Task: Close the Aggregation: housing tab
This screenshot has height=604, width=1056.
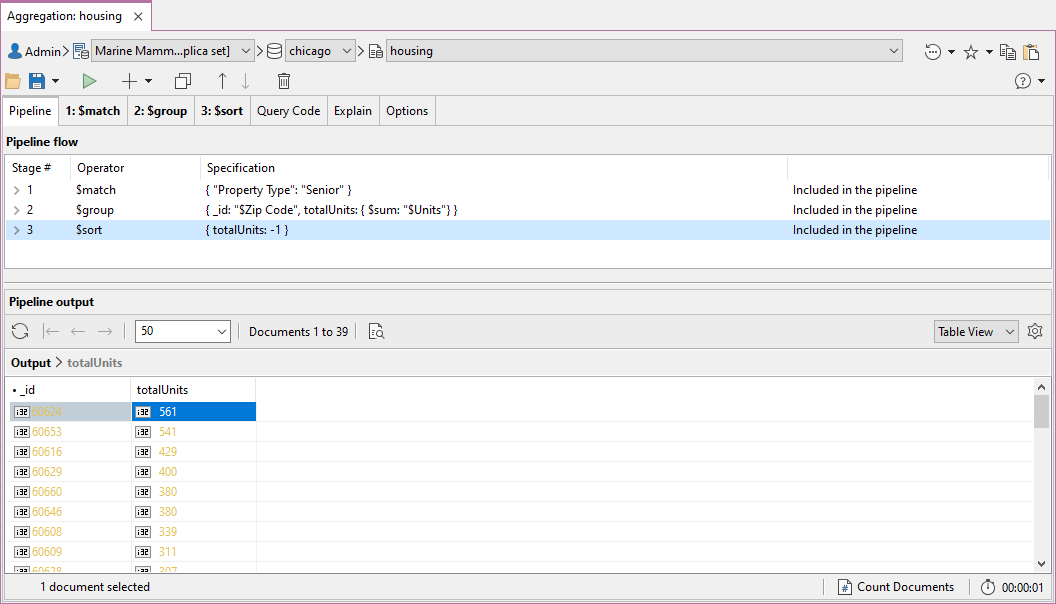Action: [x=139, y=16]
